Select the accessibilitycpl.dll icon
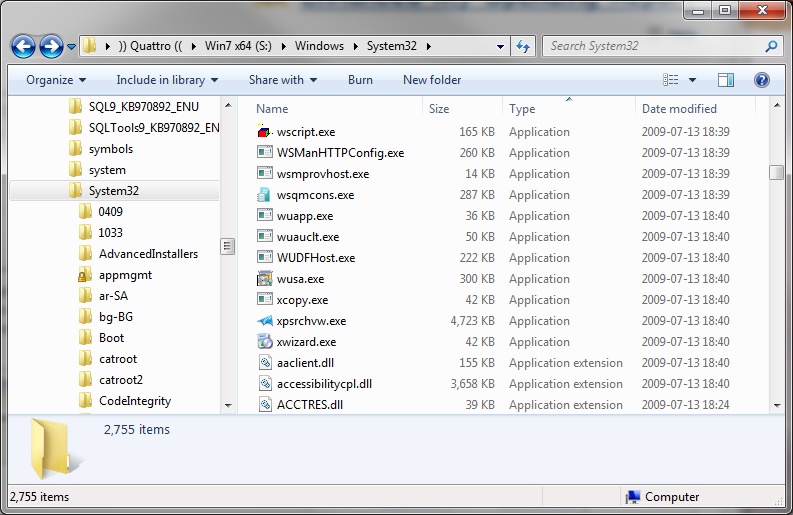 (x=265, y=383)
